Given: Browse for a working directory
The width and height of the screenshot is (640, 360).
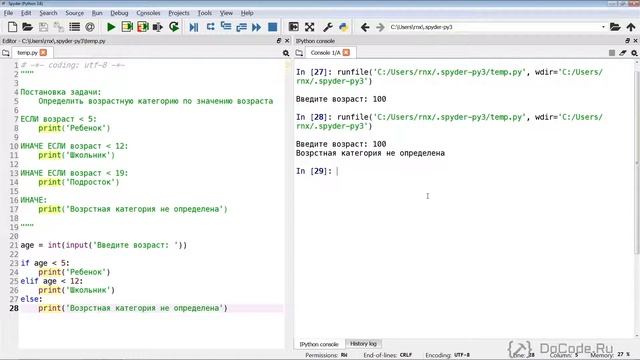Looking at the screenshot, I should [615, 27].
